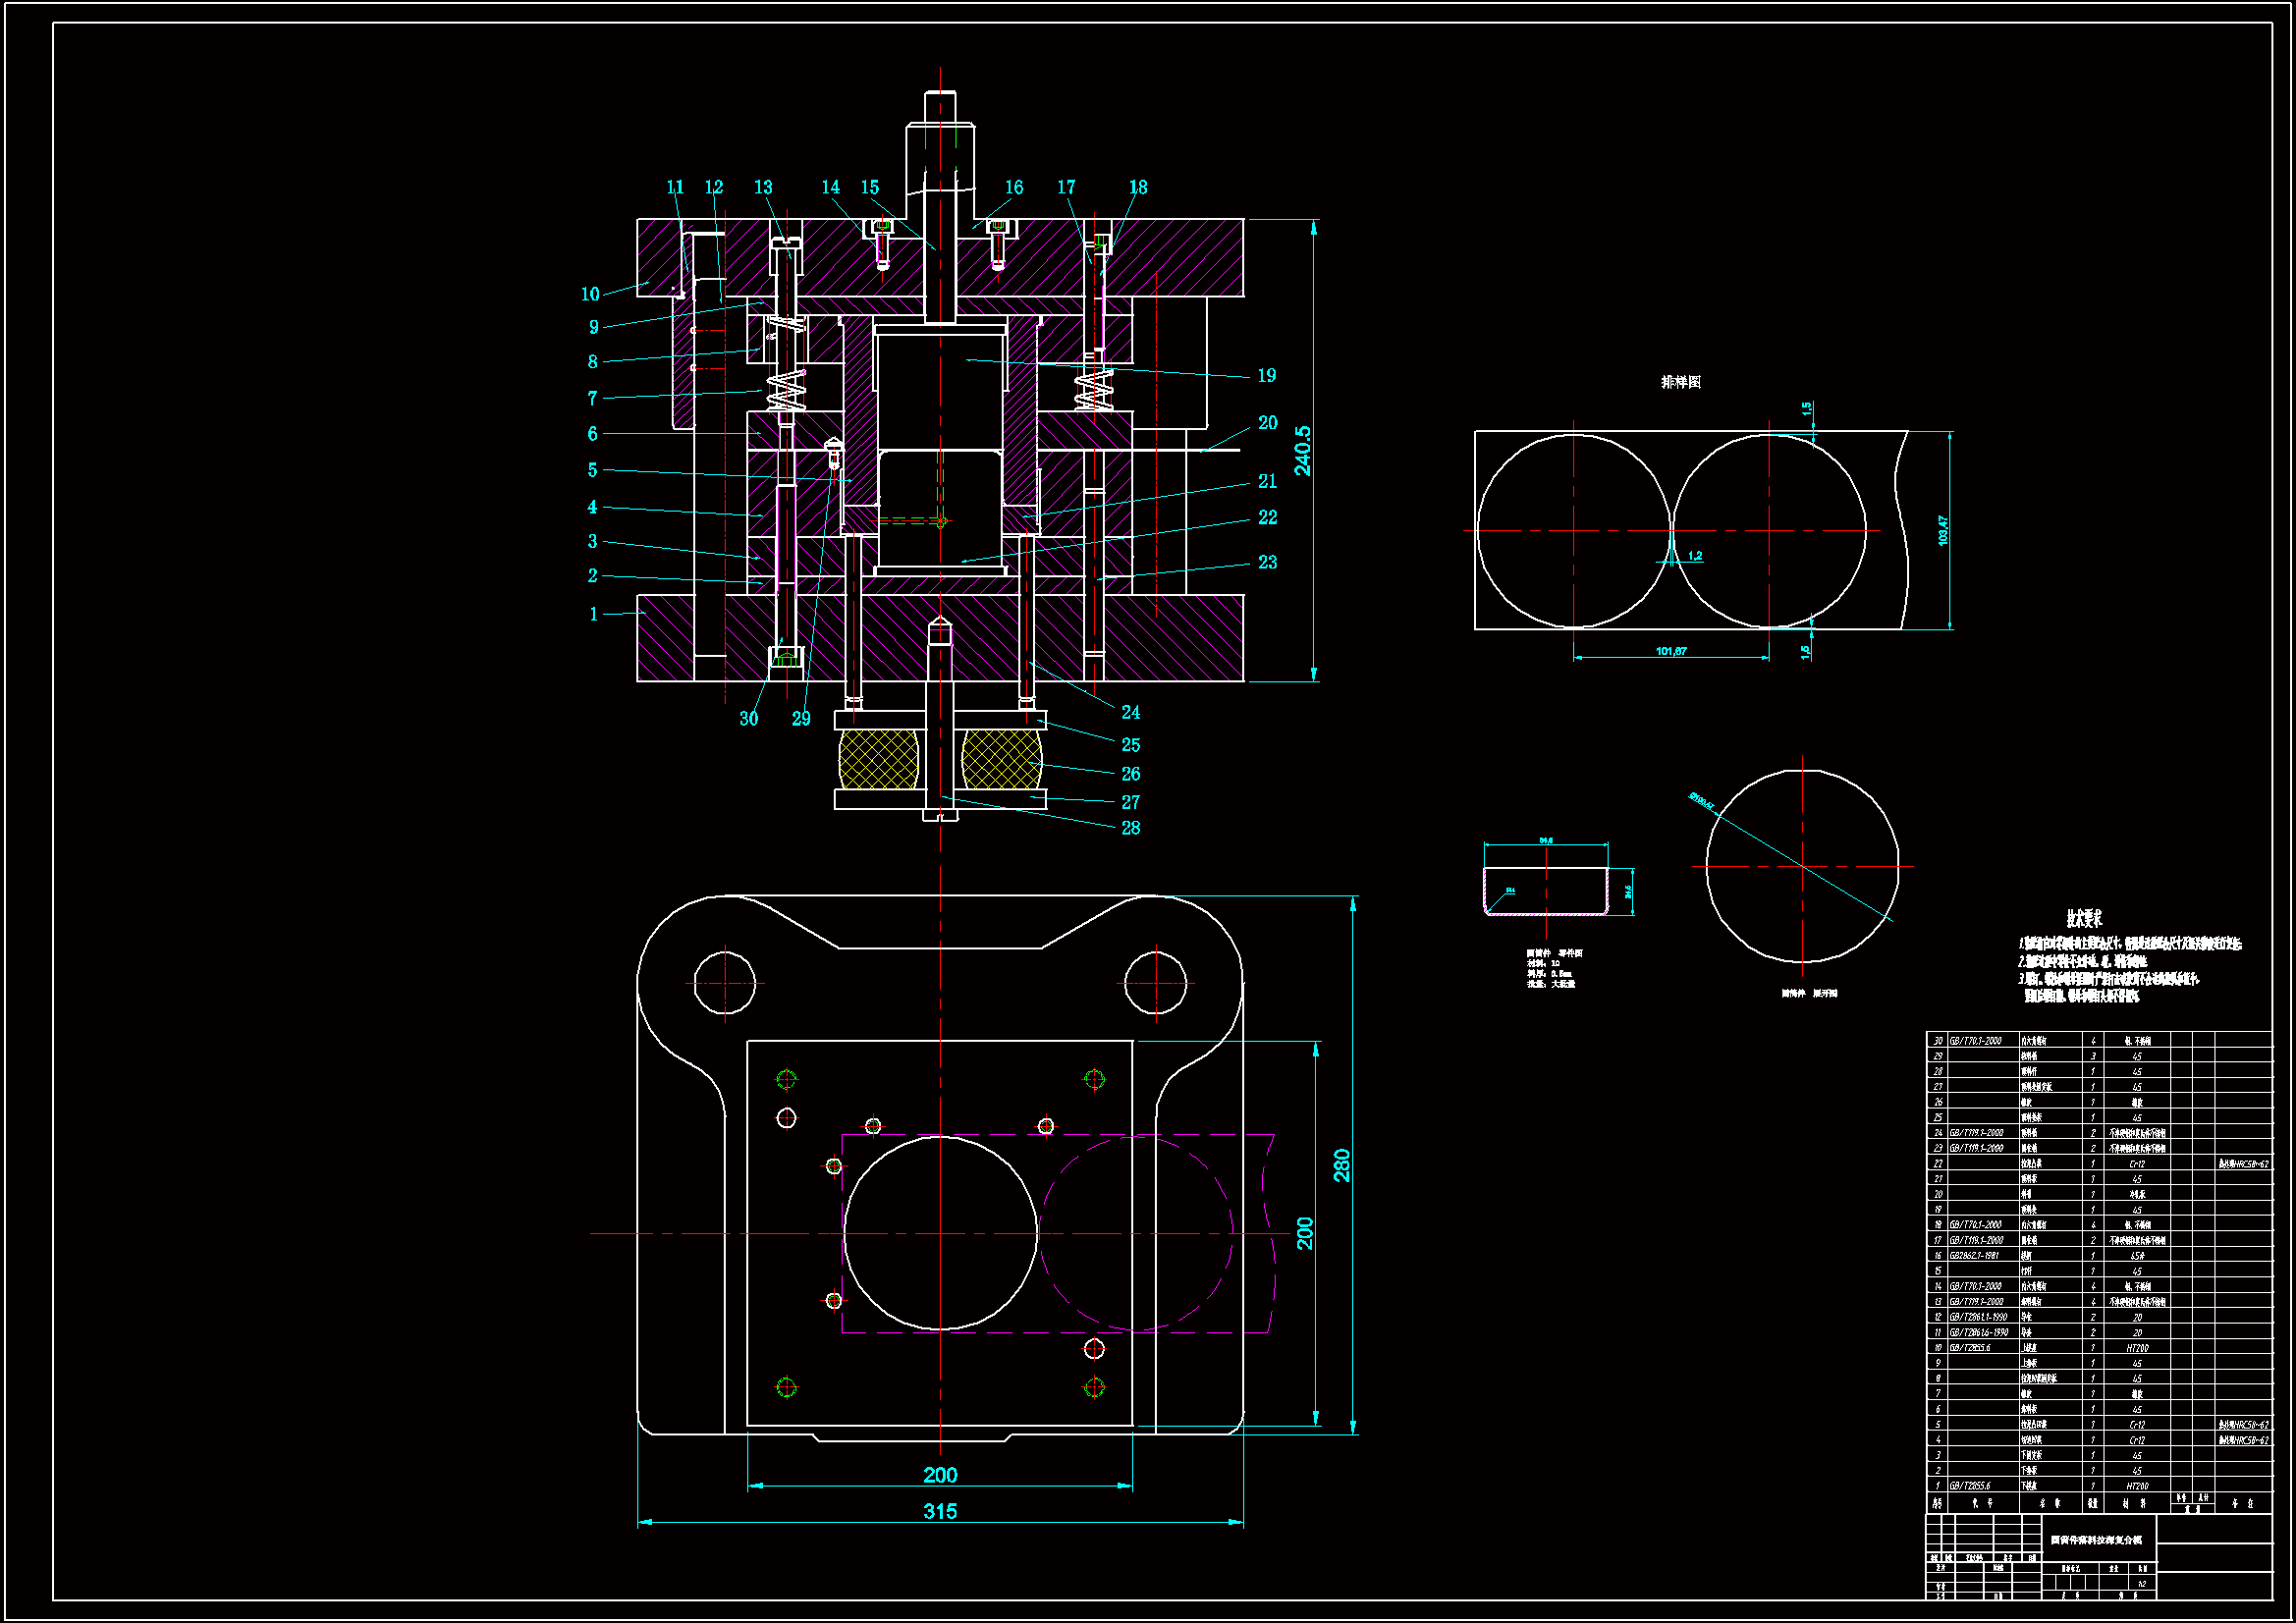The image size is (2296, 1623).
Task: Click the GB2862.7-1981 standard in row 16
Action: [1974, 1255]
